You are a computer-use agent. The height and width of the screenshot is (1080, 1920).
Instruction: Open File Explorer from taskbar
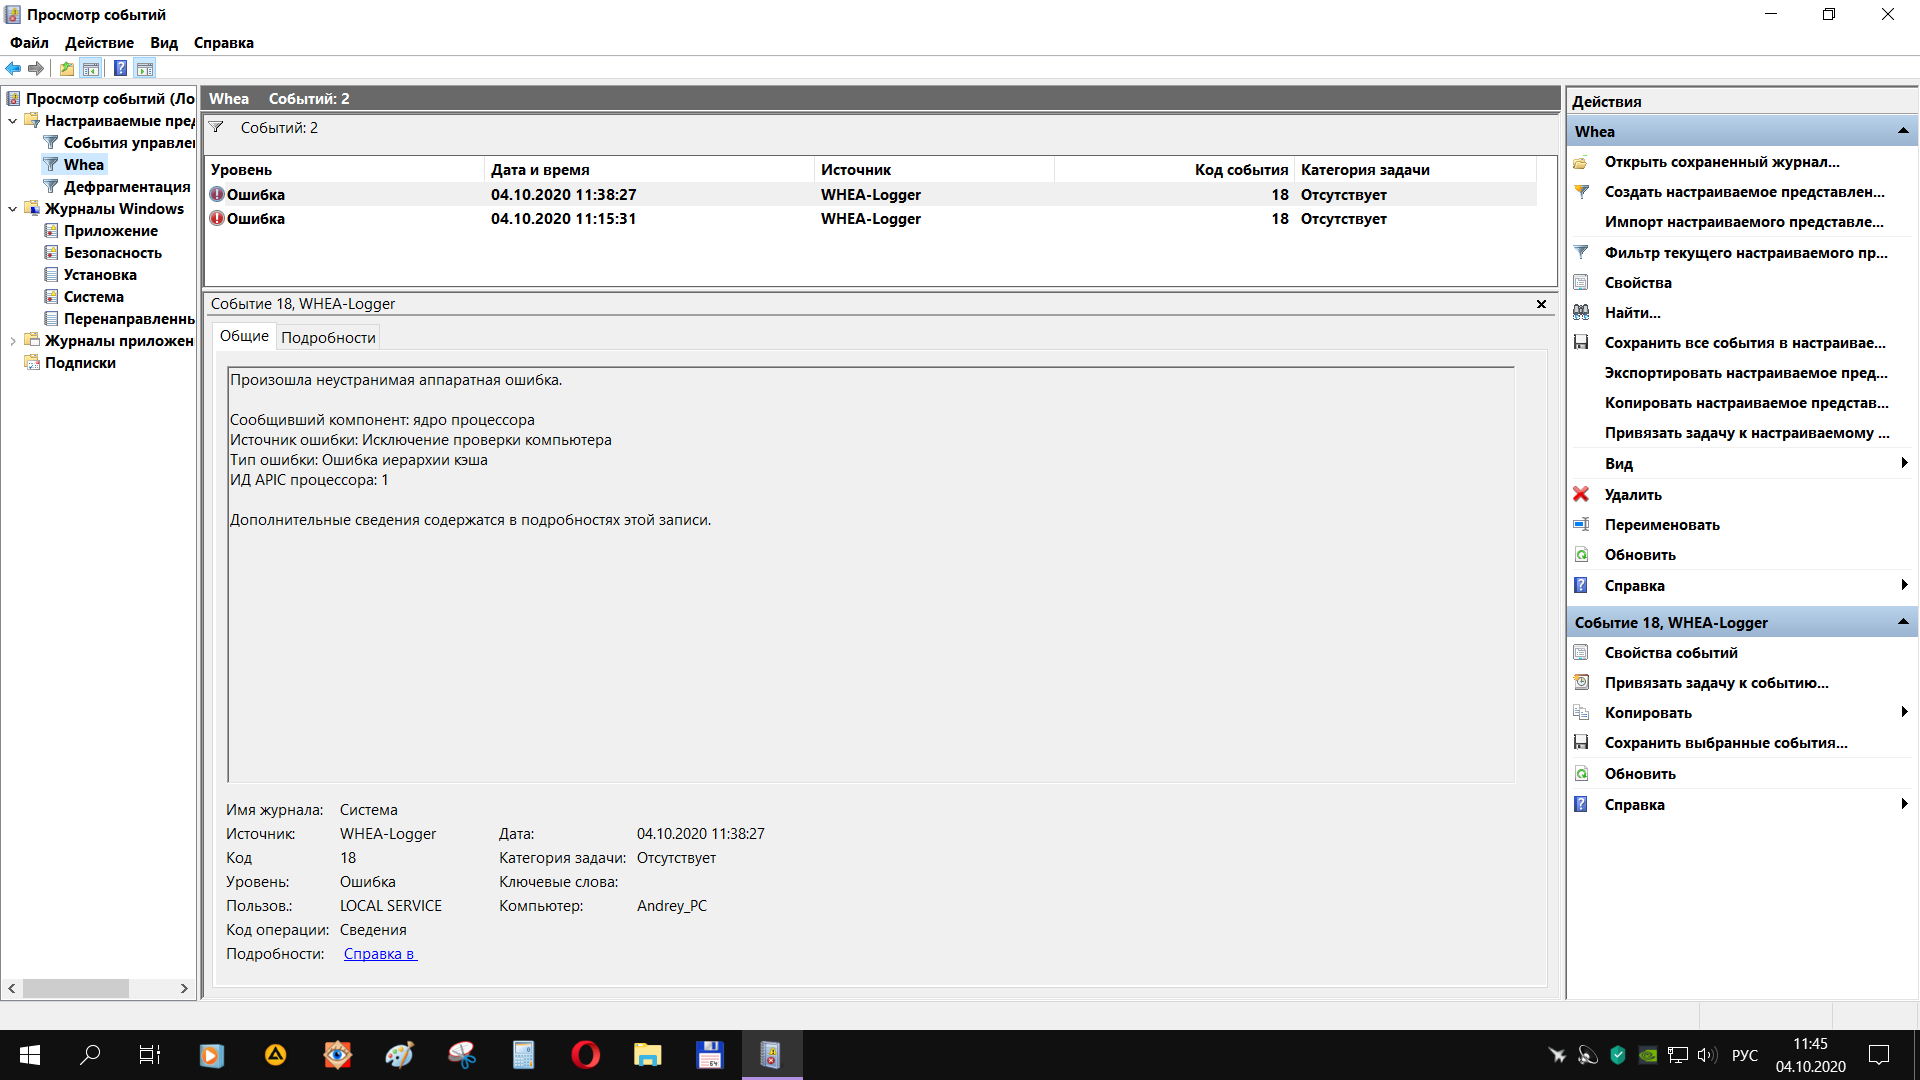click(x=648, y=1055)
